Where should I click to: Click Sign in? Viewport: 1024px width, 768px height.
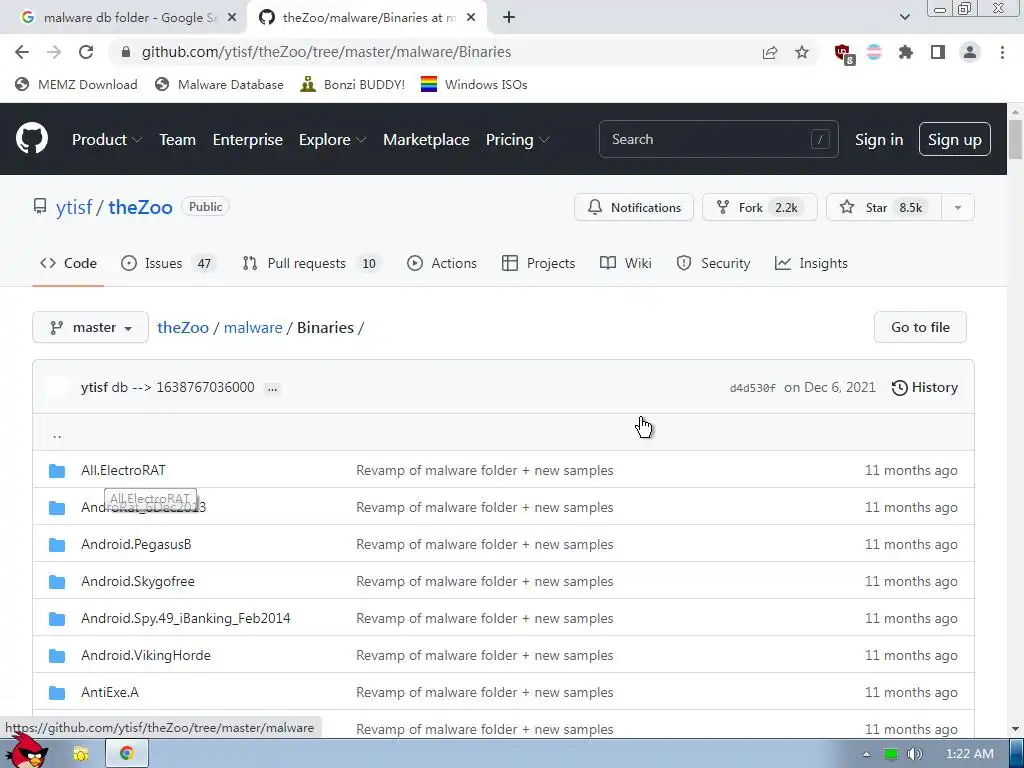click(x=879, y=139)
